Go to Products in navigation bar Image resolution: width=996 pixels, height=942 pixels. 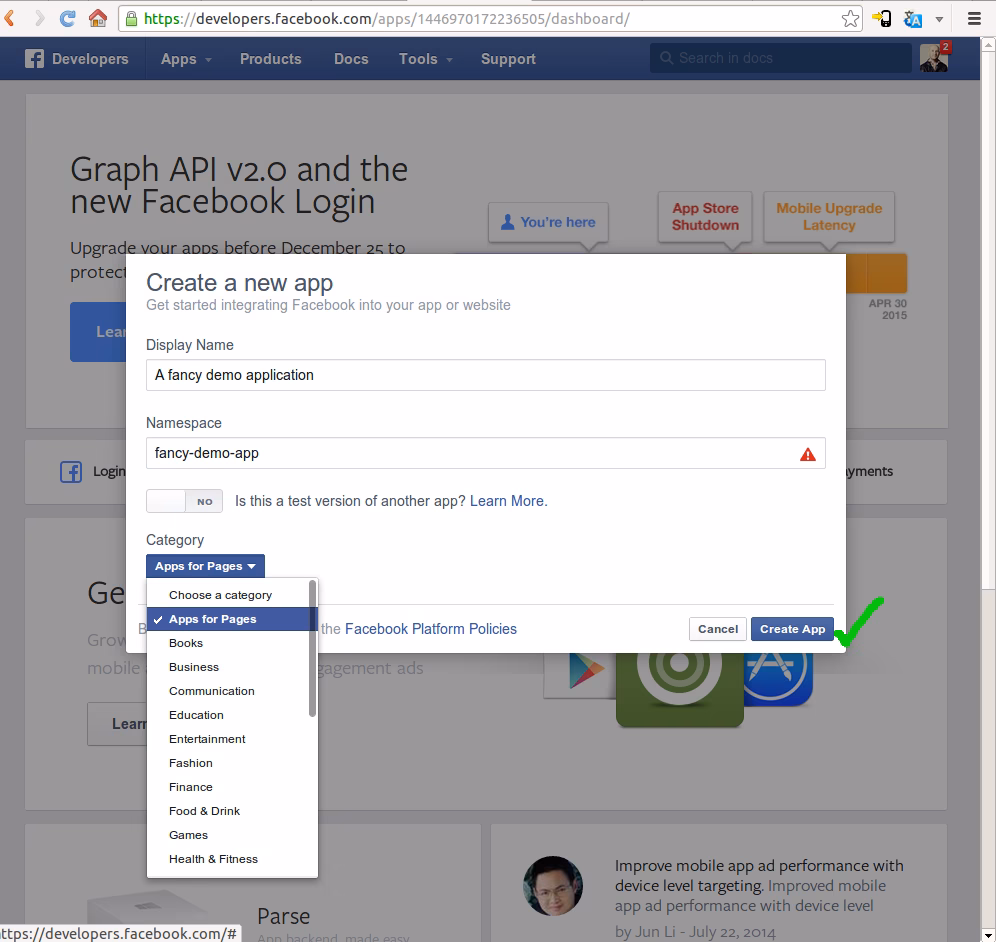[x=271, y=59]
